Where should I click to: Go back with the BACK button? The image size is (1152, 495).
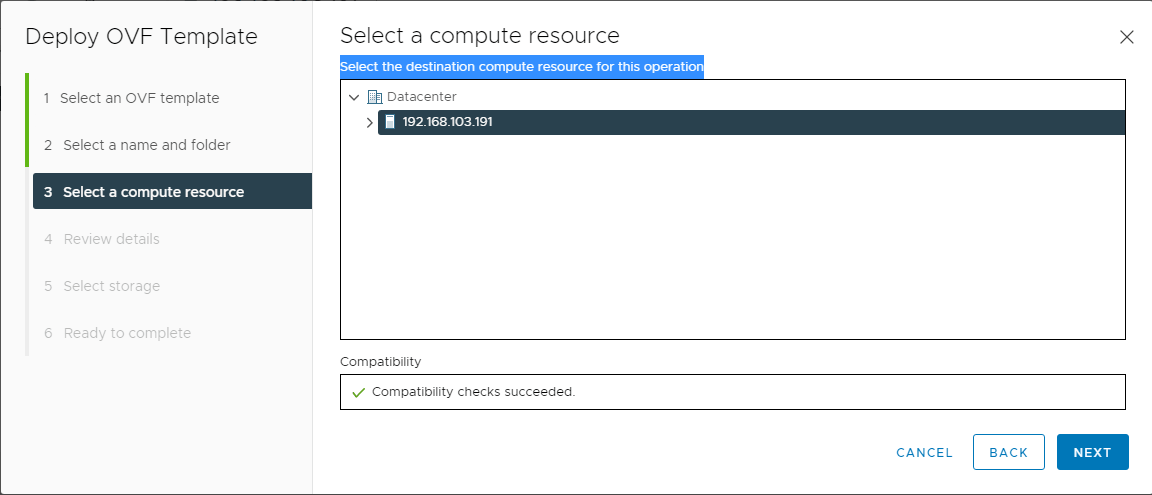(1009, 452)
